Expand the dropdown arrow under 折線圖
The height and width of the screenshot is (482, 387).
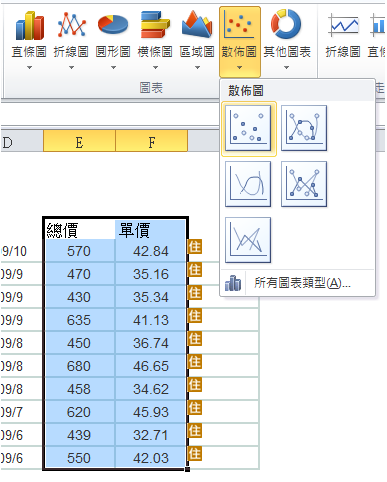point(71,67)
